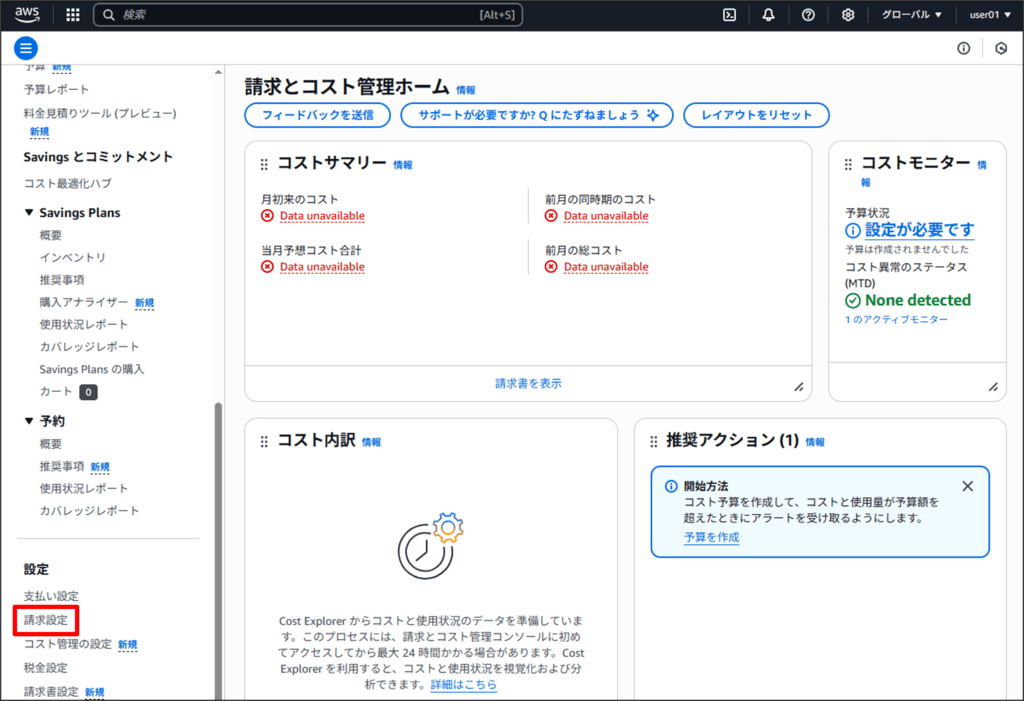
Task: Open the services grid menu icon
Action: pos(72,14)
